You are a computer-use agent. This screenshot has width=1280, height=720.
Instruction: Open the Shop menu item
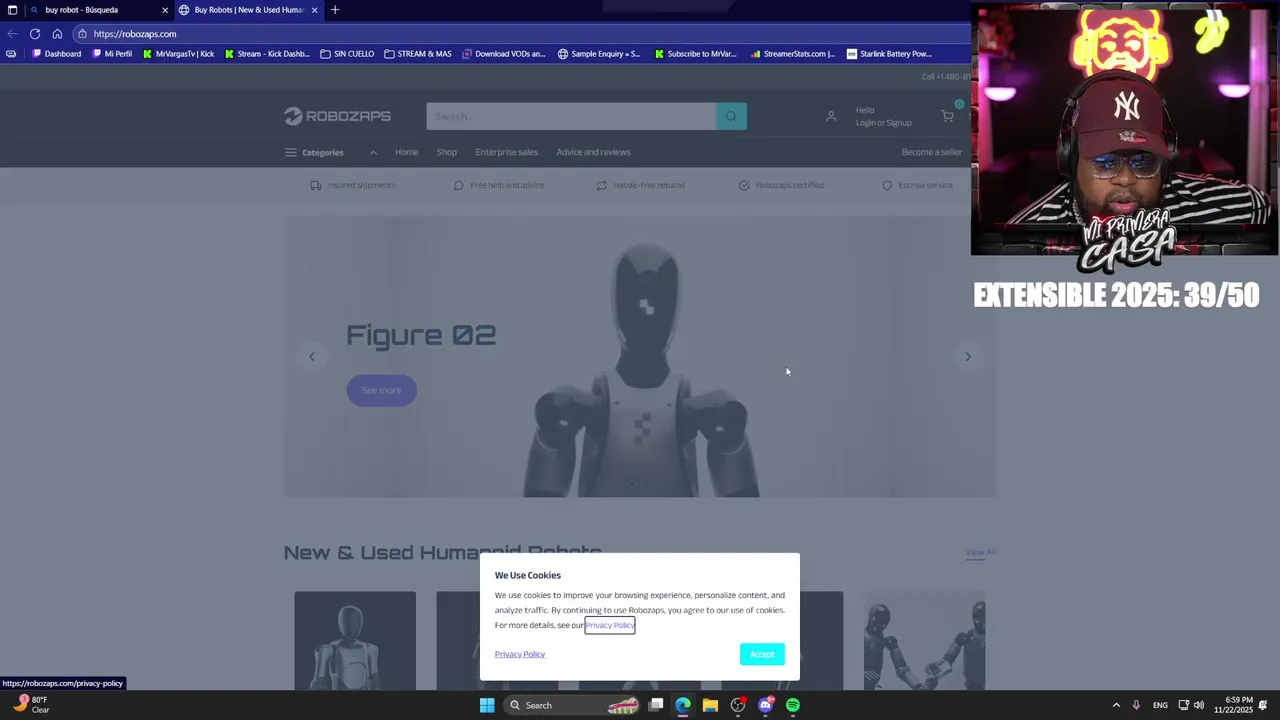447,152
